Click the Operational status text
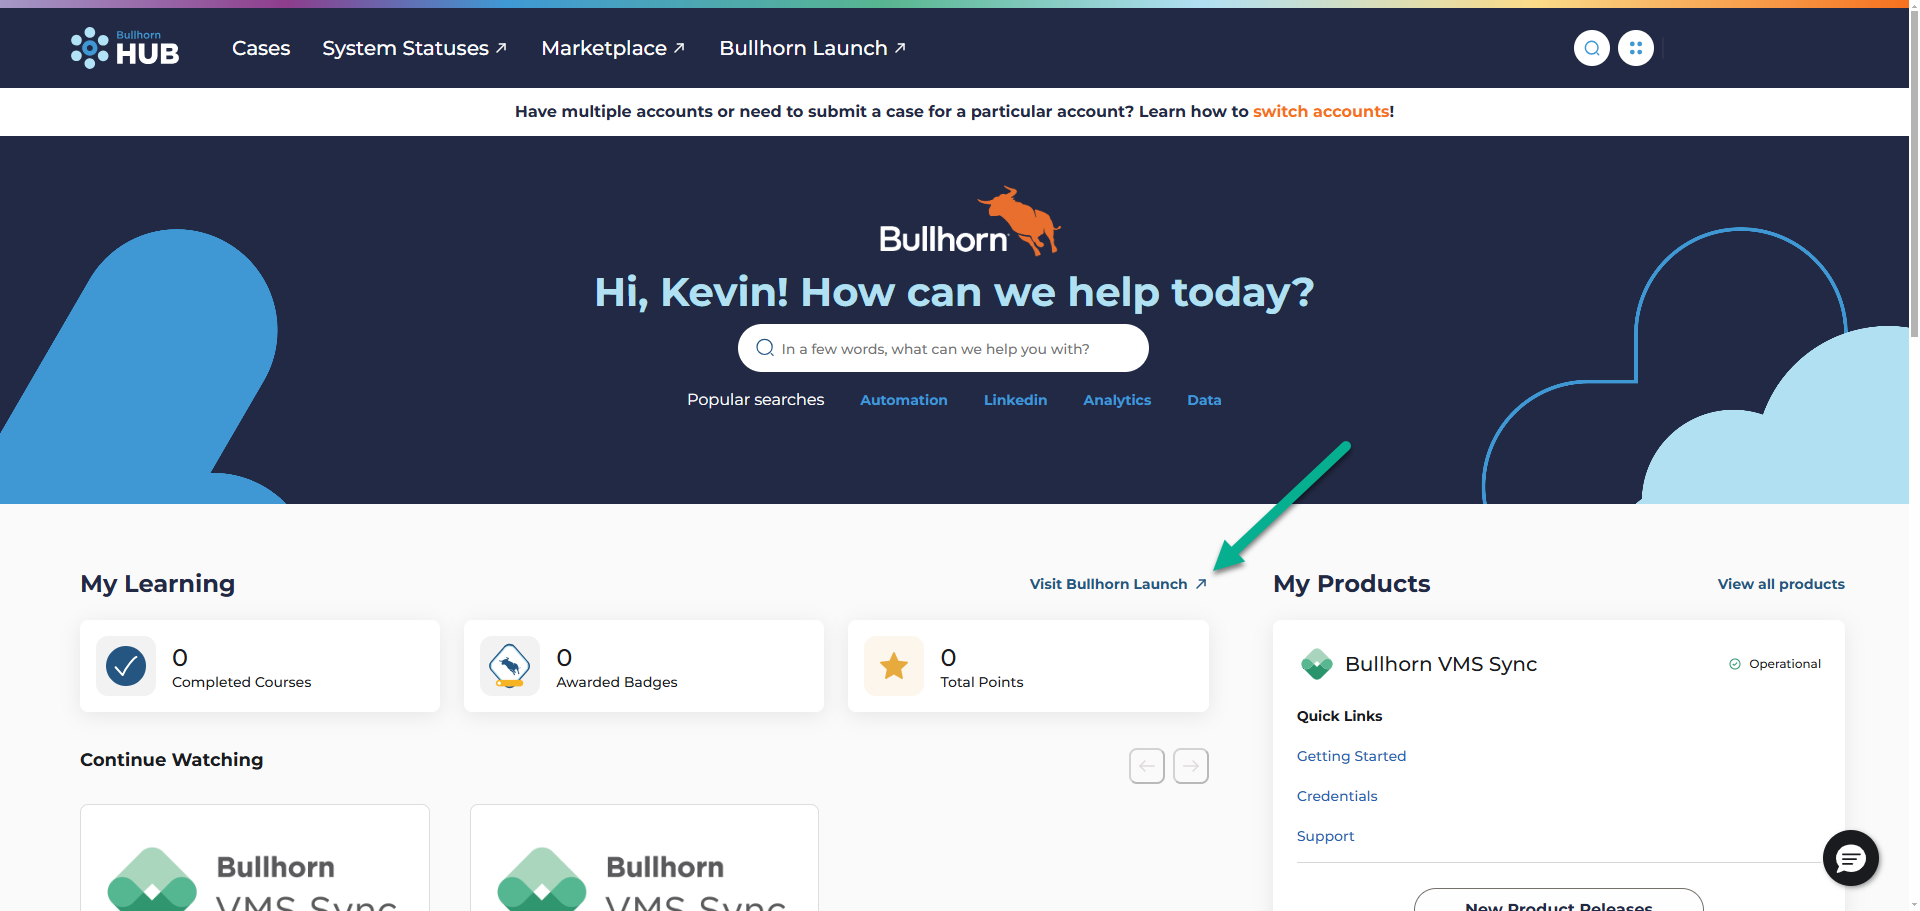This screenshot has height=911, width=1920. 1785,664
